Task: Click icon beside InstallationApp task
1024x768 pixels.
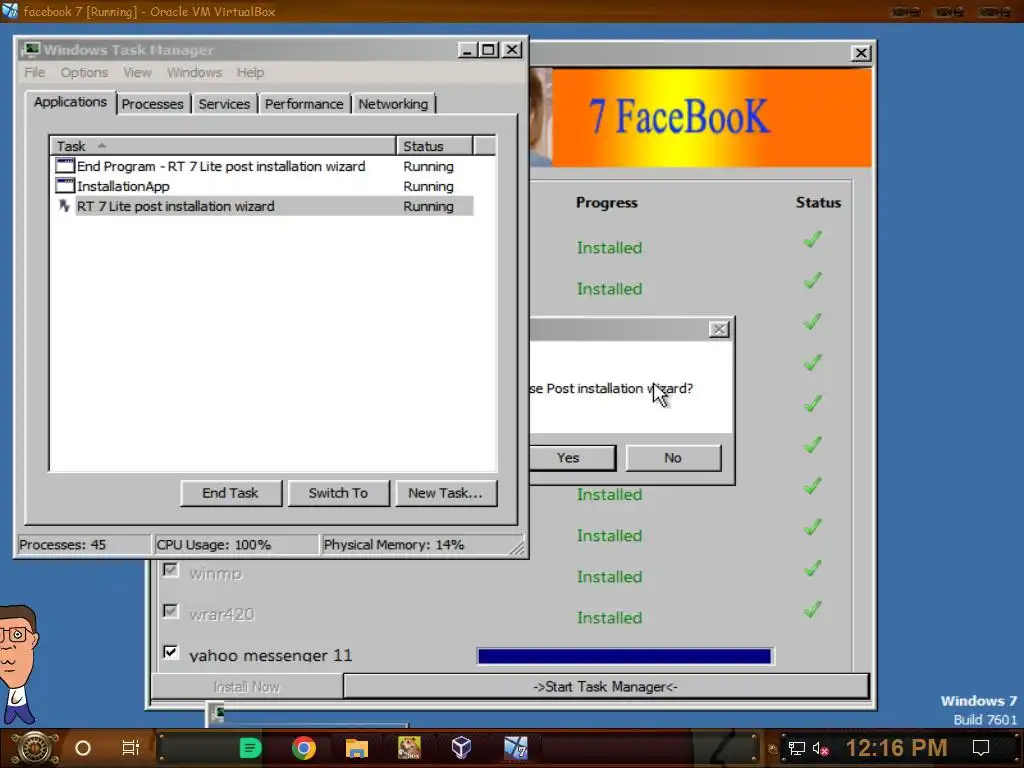Action: coord(65,186)
